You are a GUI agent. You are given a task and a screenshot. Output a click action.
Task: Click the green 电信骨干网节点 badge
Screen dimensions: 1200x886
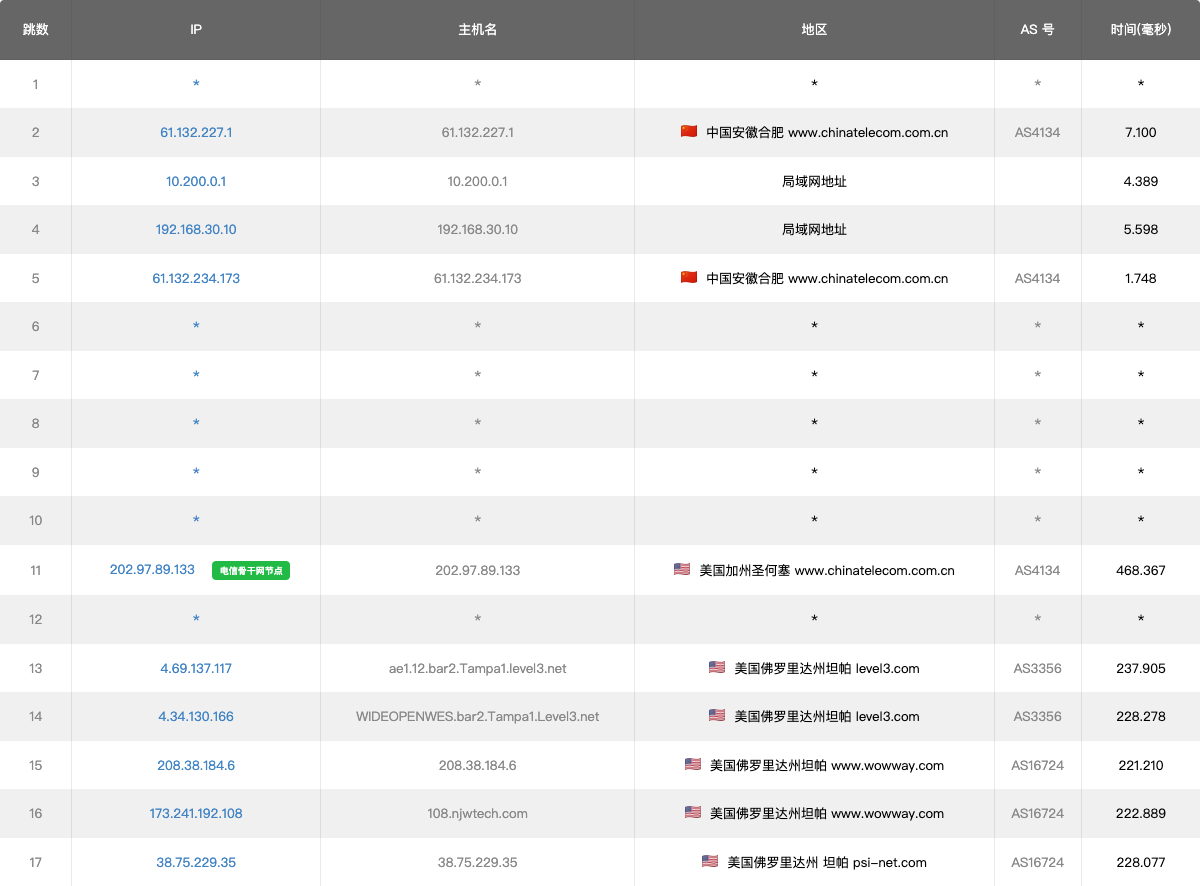tap(251, 571)
